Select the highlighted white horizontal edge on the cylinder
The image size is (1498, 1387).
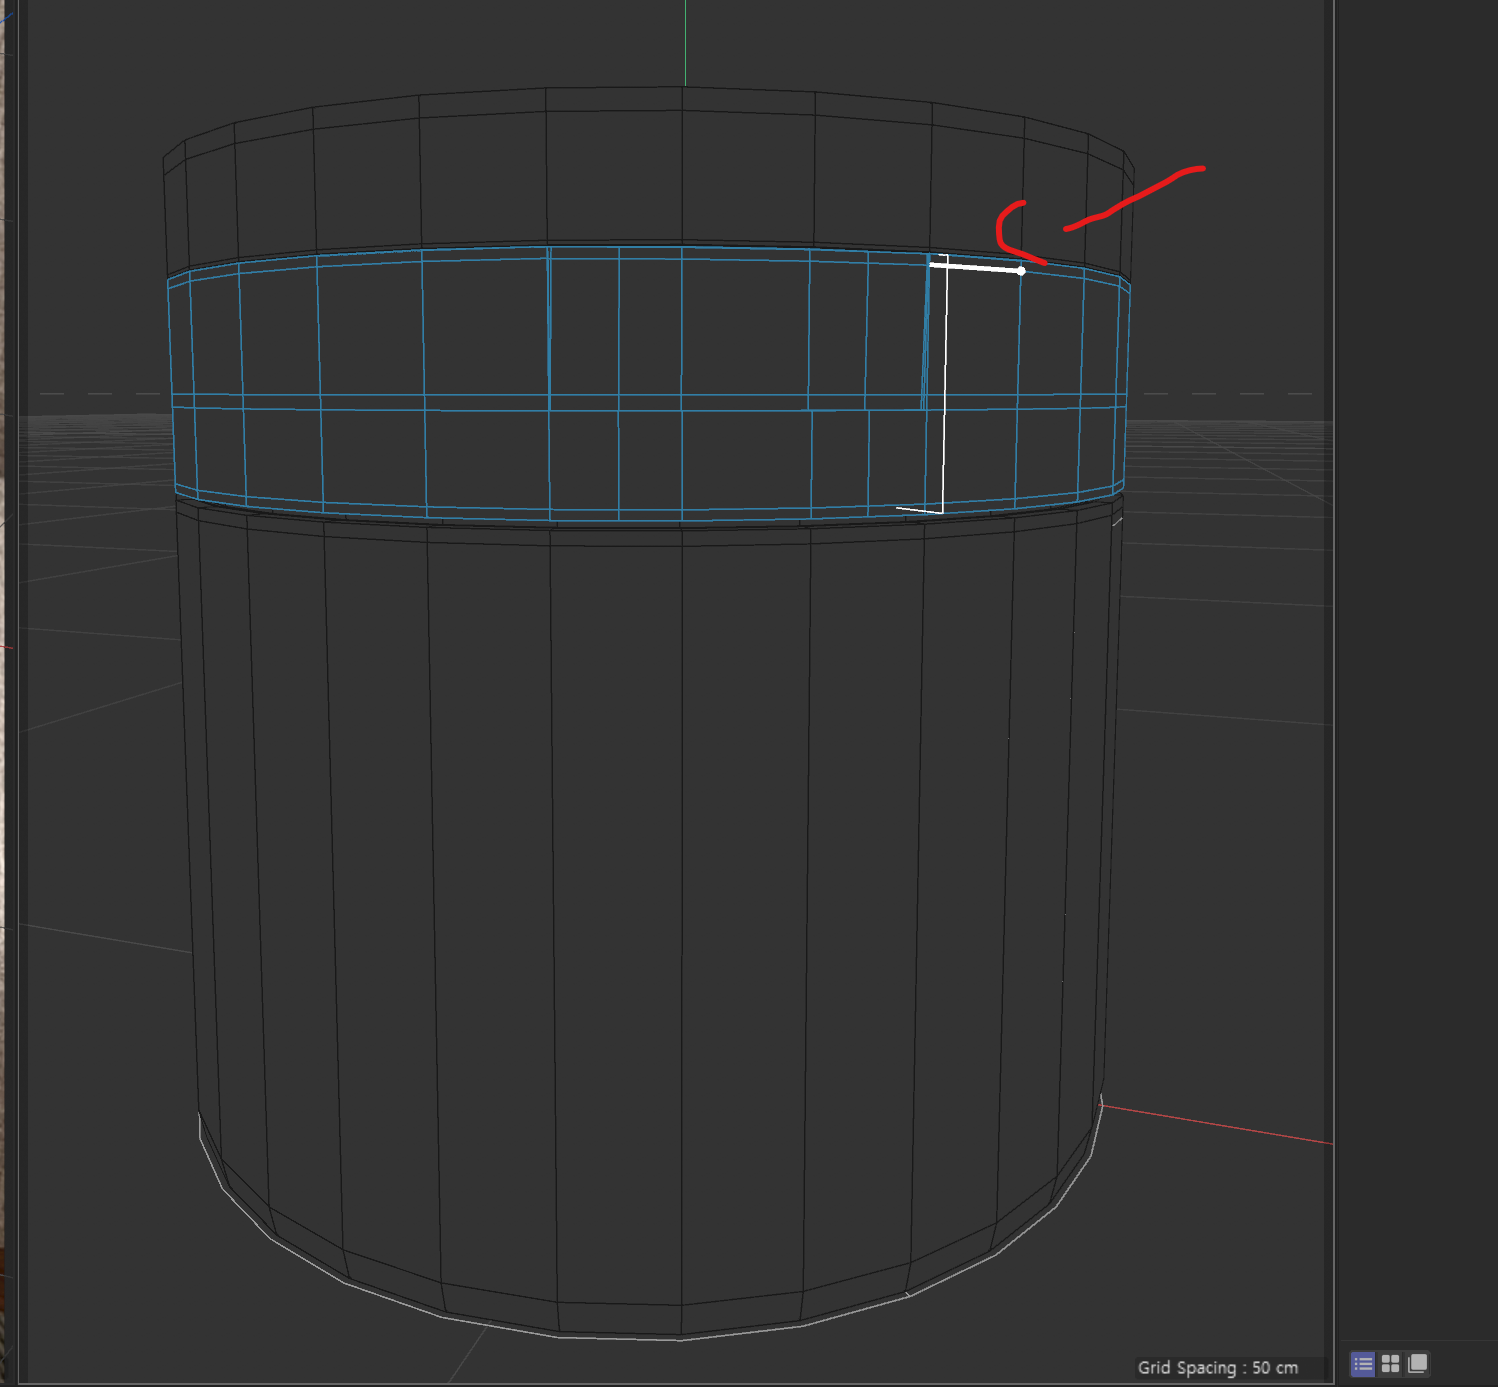tap(975, 268)
